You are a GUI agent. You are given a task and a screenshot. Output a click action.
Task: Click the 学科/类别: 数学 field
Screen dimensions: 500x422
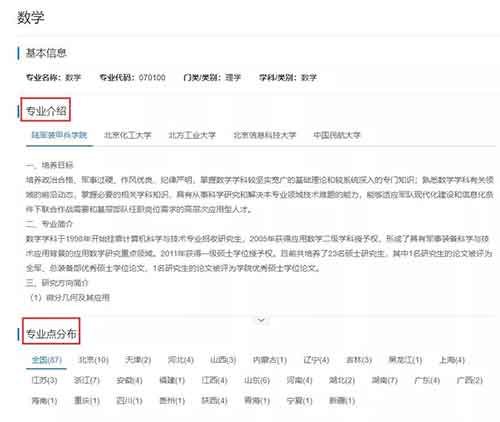click(x=288, y=78)
